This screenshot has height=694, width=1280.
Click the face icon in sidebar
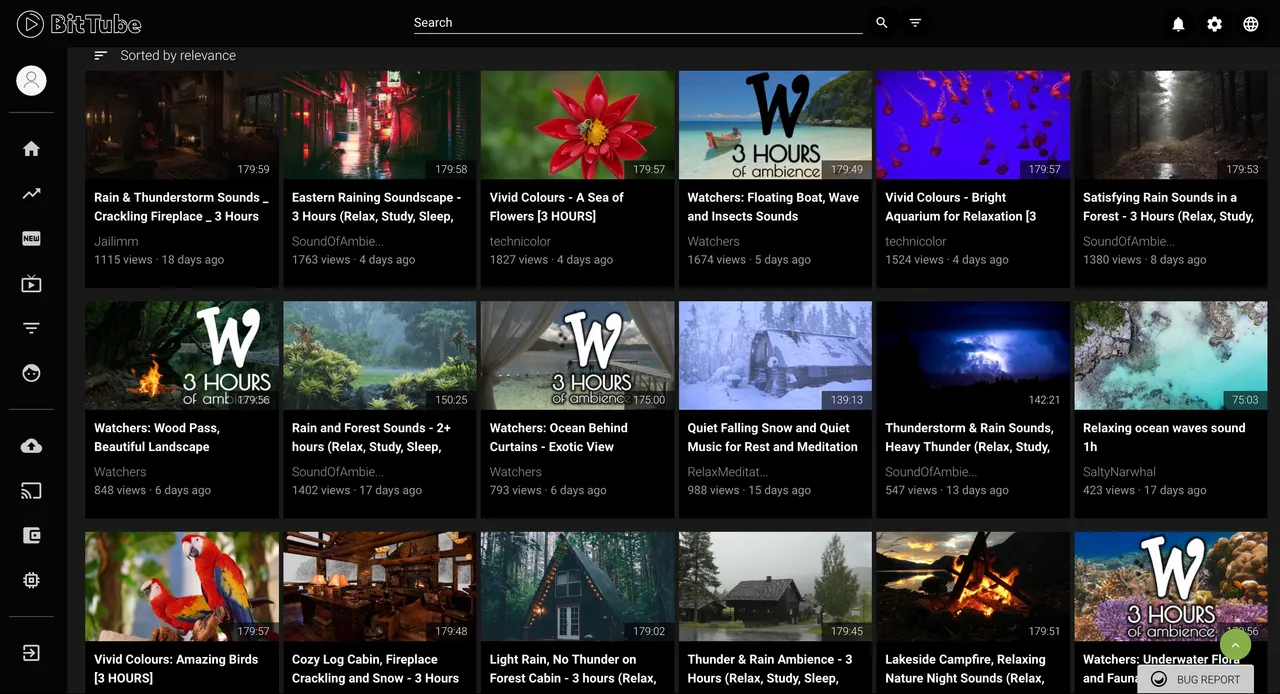tap(31, 373)
